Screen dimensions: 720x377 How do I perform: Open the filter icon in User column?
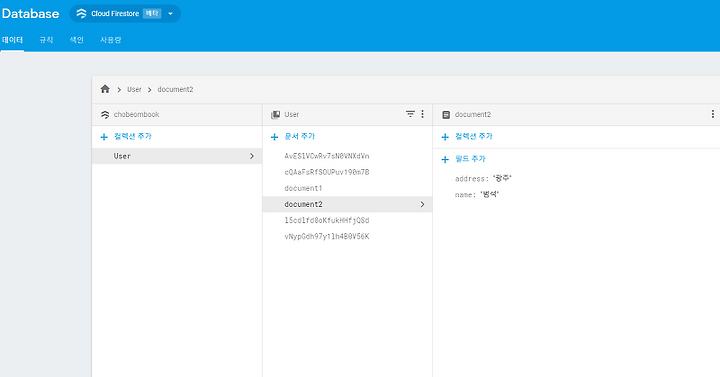coord(410,114)
